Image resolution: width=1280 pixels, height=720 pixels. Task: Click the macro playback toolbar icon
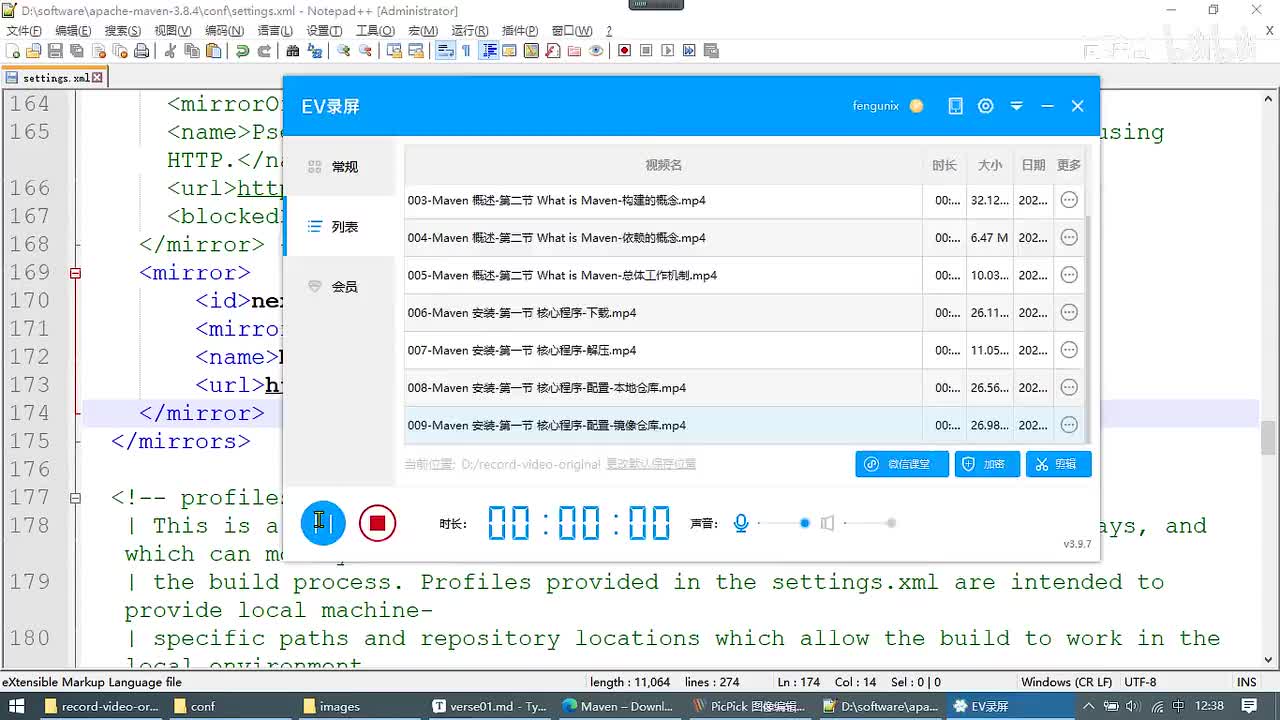[x=668, y=51]
